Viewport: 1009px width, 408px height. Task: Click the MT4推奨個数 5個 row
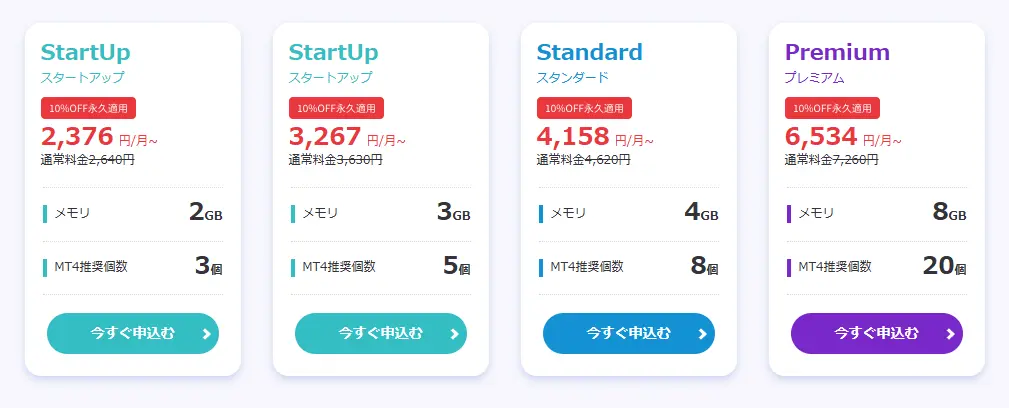pos(380,267)
